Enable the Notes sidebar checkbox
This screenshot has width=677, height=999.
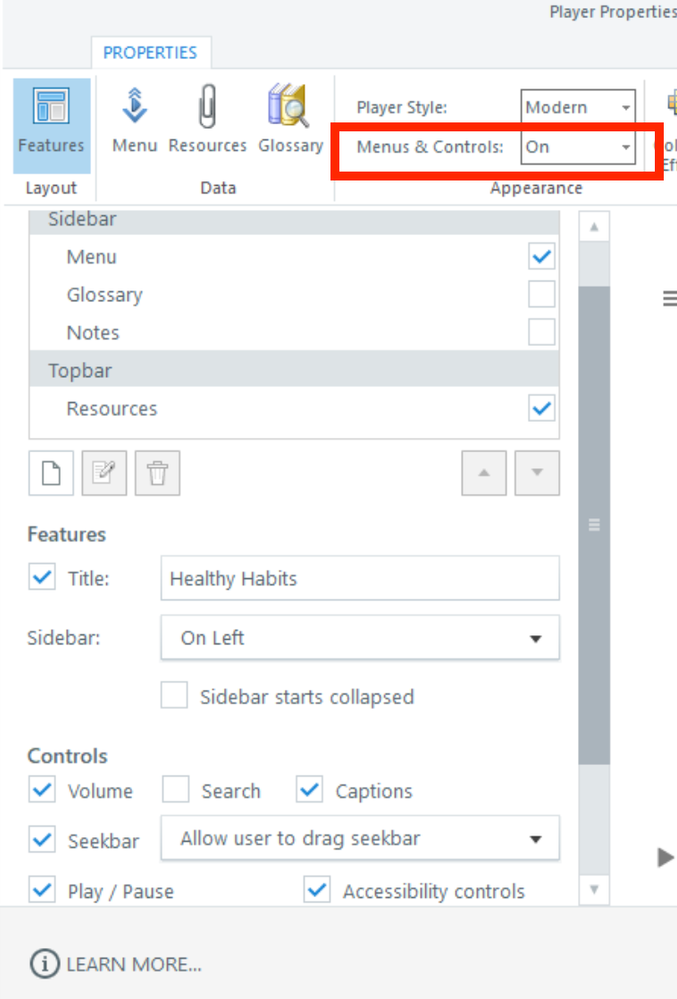pyautogui.click(x=542, y=332)
